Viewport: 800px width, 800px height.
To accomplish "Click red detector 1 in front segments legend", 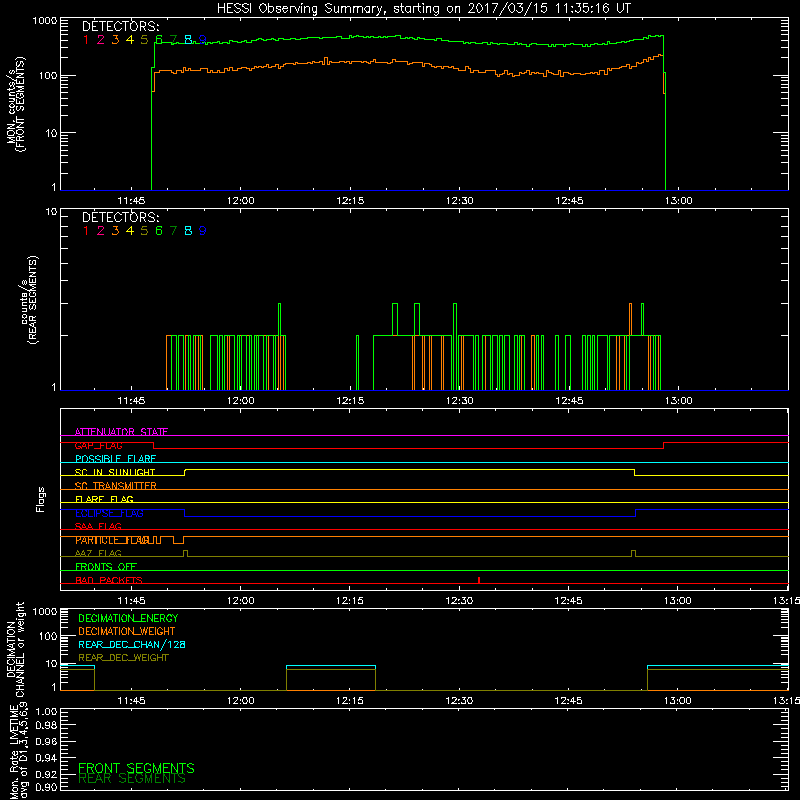I will (x=86, y=39).
